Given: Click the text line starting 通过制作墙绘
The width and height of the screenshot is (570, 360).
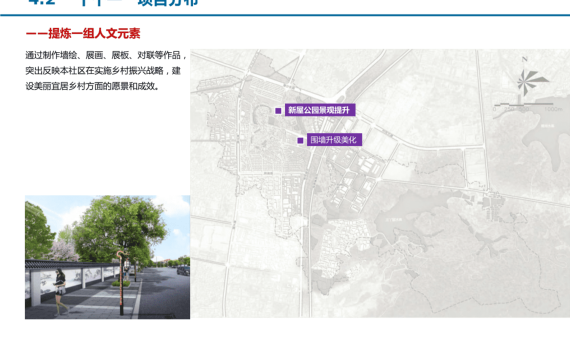Looking at the screenshot, I should [x=106, y=55].
